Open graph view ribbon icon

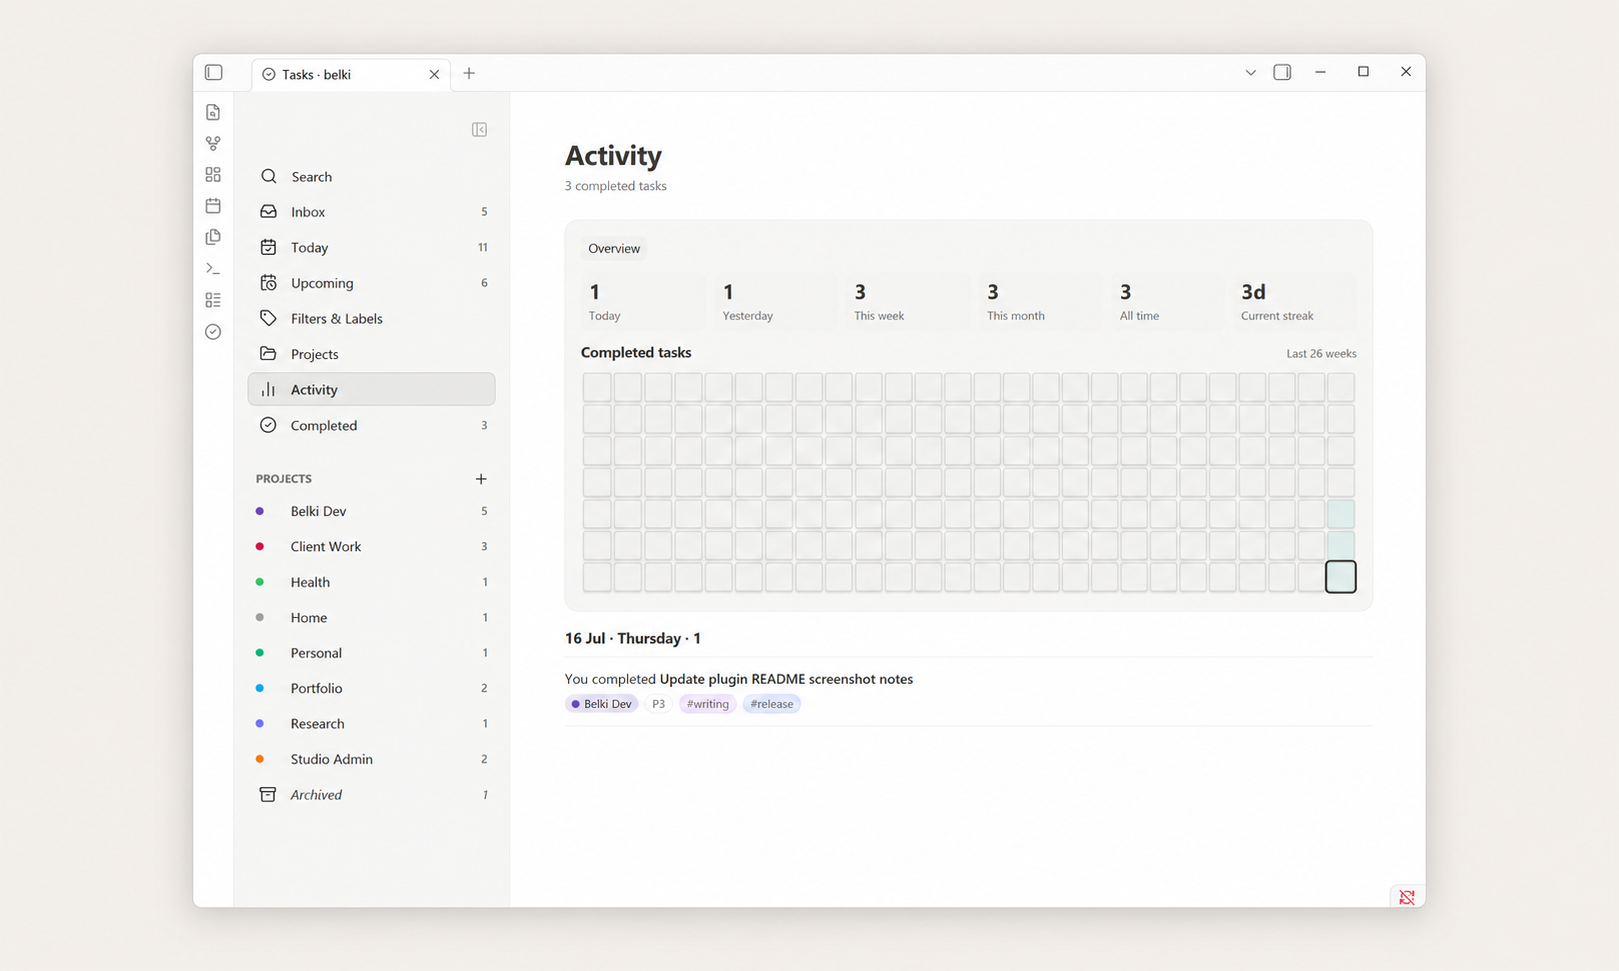[213, 144]
